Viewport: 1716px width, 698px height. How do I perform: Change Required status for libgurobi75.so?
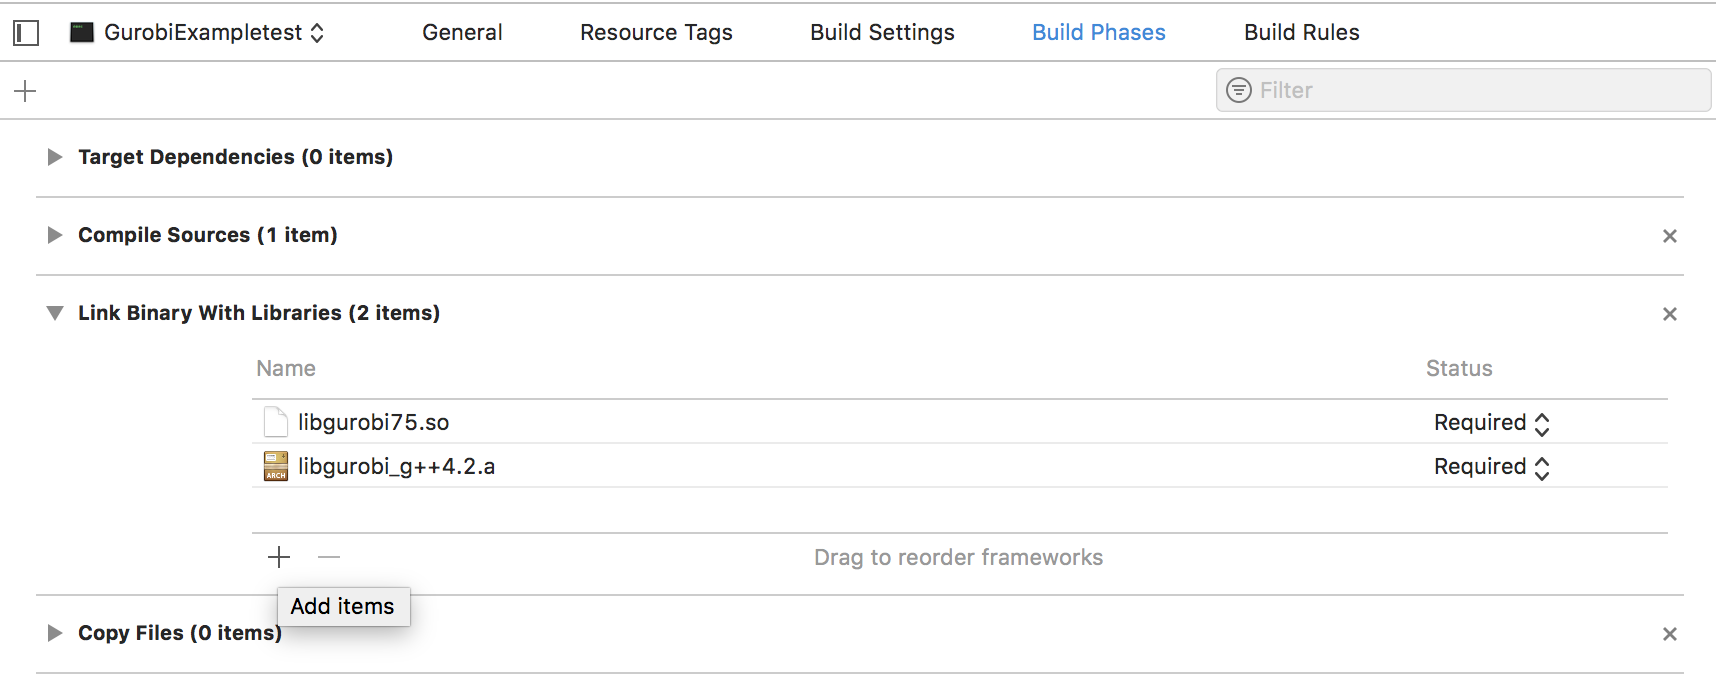click(1491, 423)
